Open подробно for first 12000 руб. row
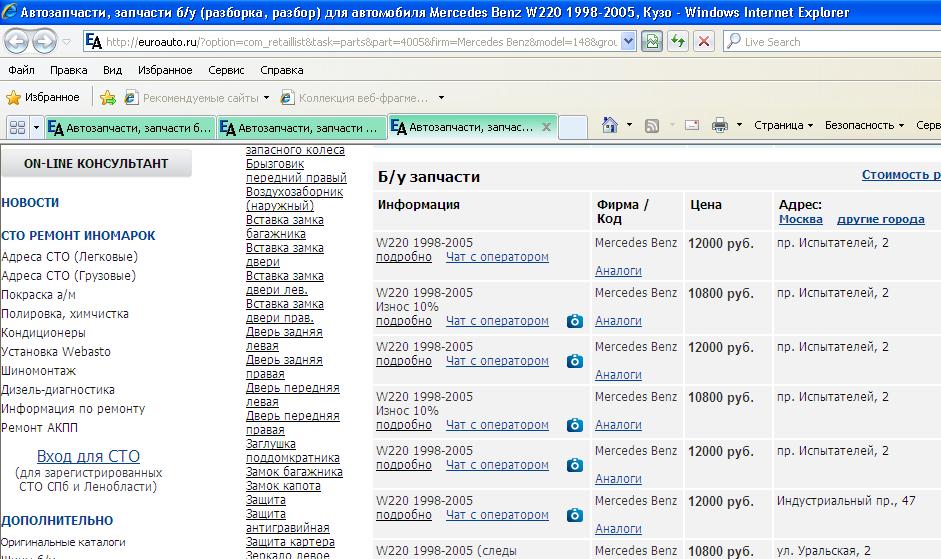941x559 pixels. (404, 257)
